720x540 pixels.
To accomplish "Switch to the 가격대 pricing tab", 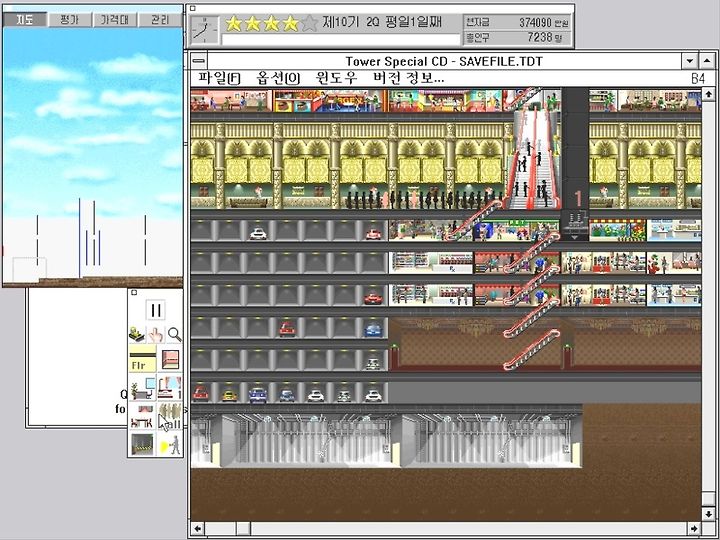I will (115, 19).
